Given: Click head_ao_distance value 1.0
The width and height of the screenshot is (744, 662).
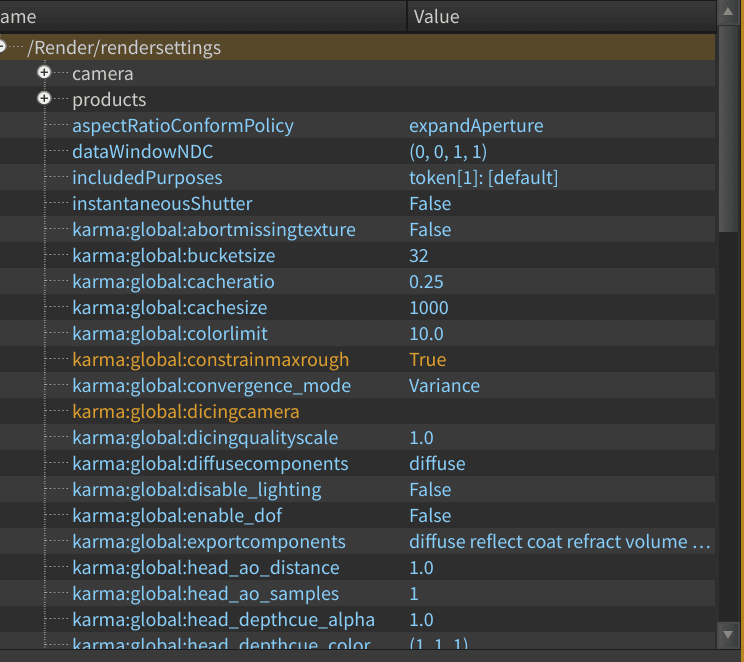Looking at the screenshot, I should (x=421, y=568).
